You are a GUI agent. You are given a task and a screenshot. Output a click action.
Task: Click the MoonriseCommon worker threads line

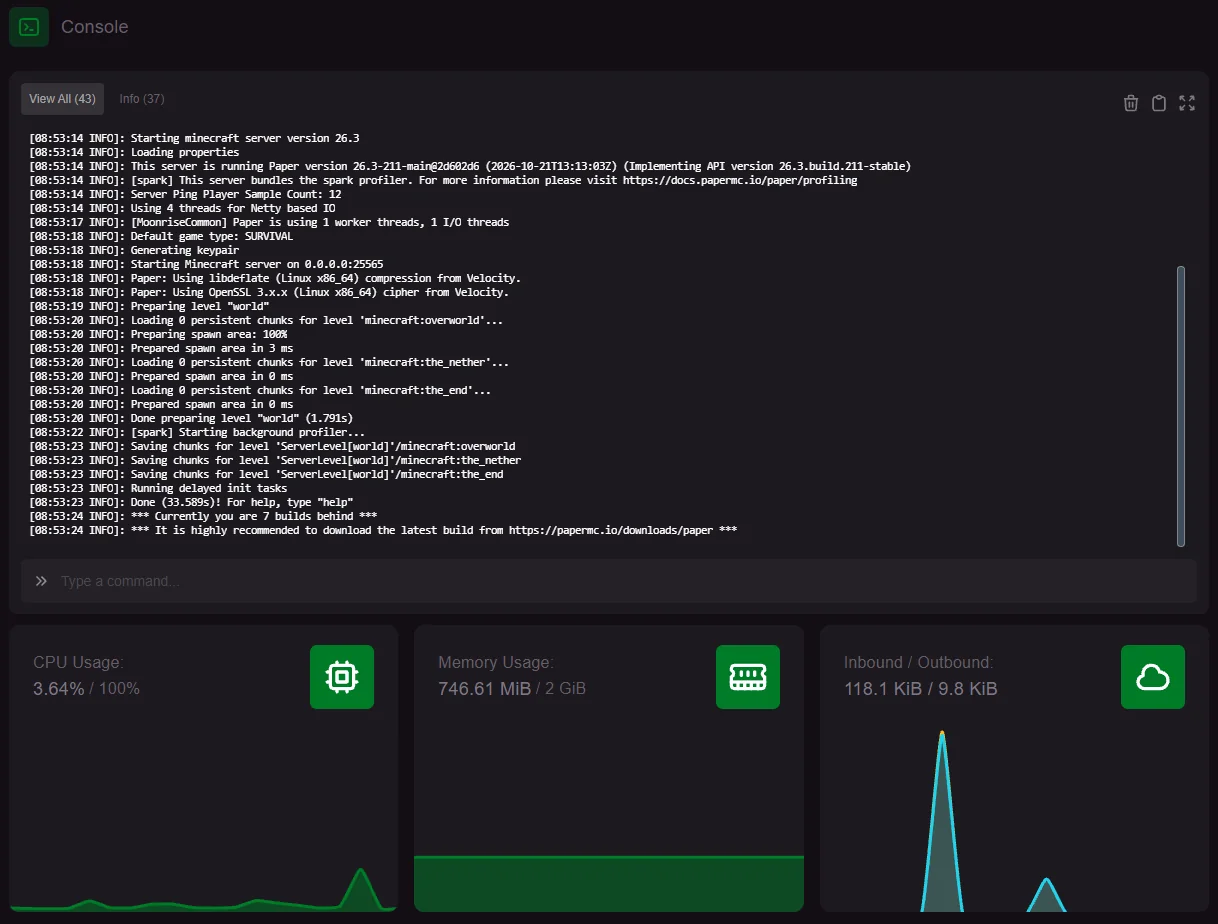269,222
